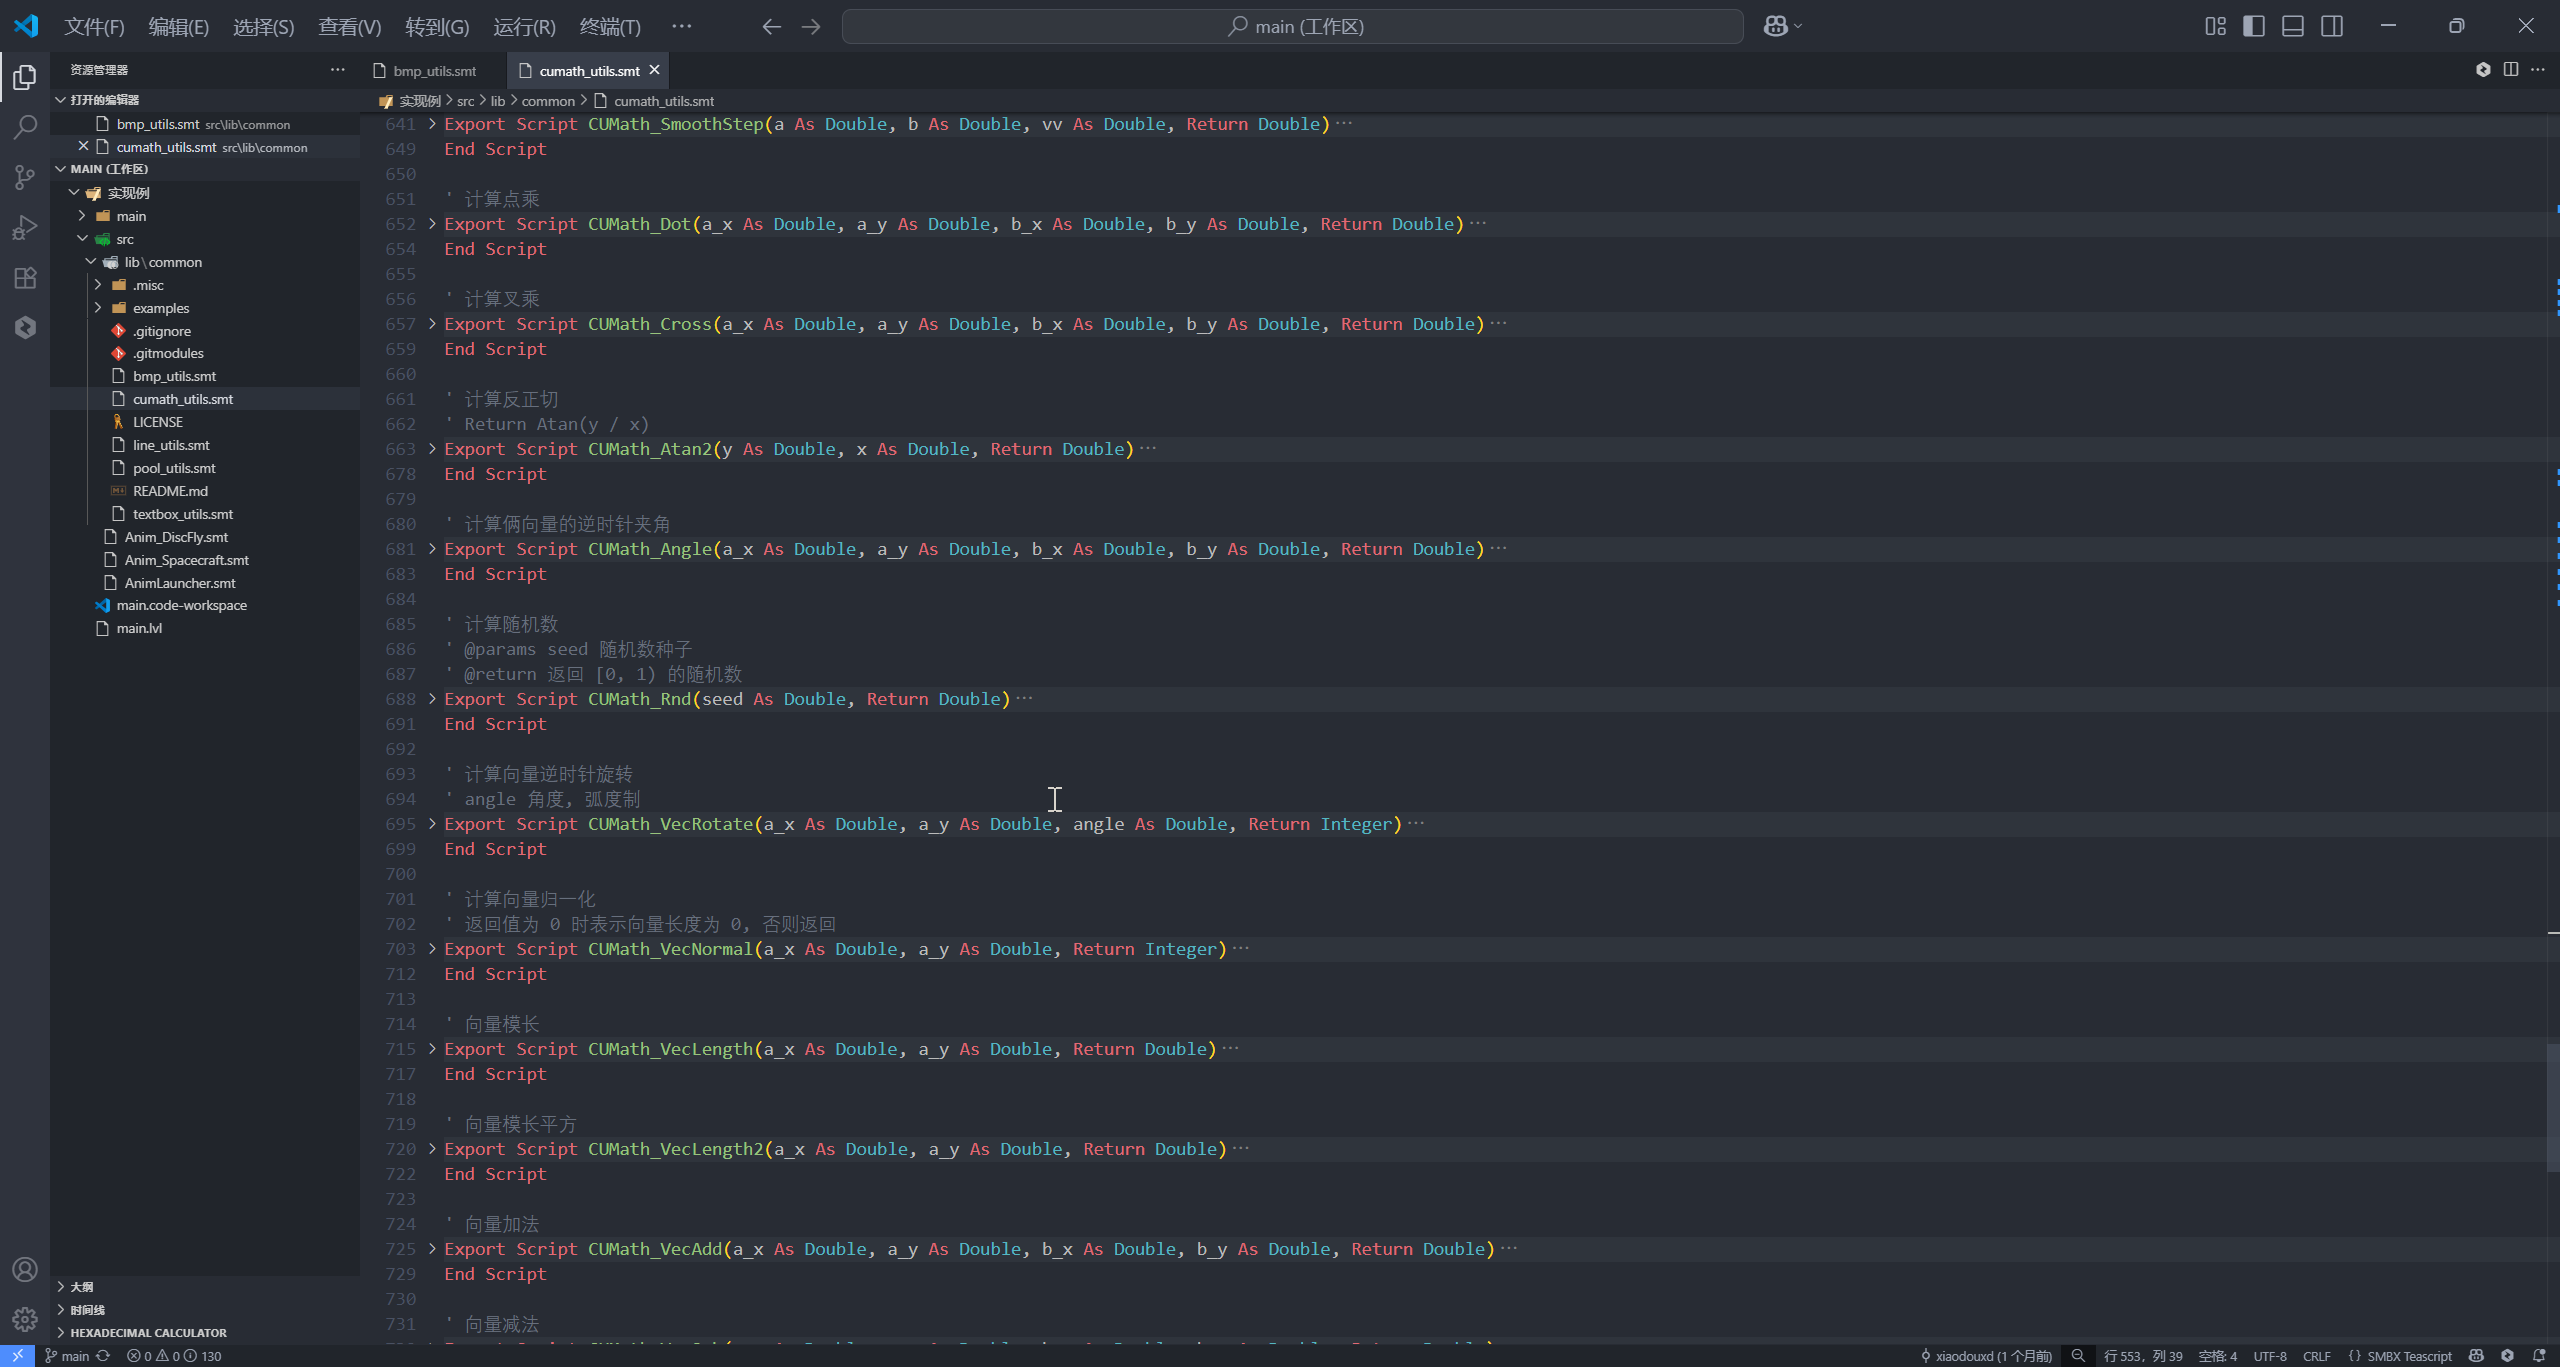The image size is (2560, 1367).
Task: Open main.code-workspace file
Action: pyautogui.click(x=205, y=605)
